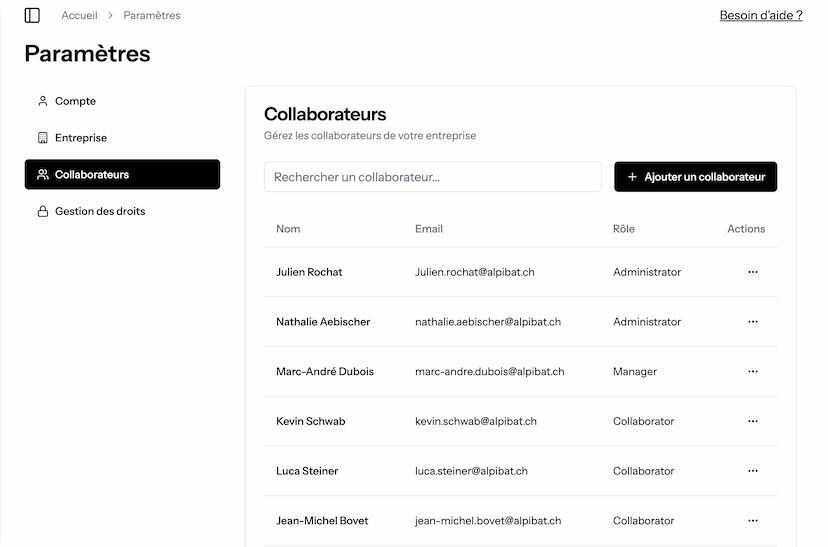
Task: Open actions menu for Jean-Michel Bovet
Action: 752,521
